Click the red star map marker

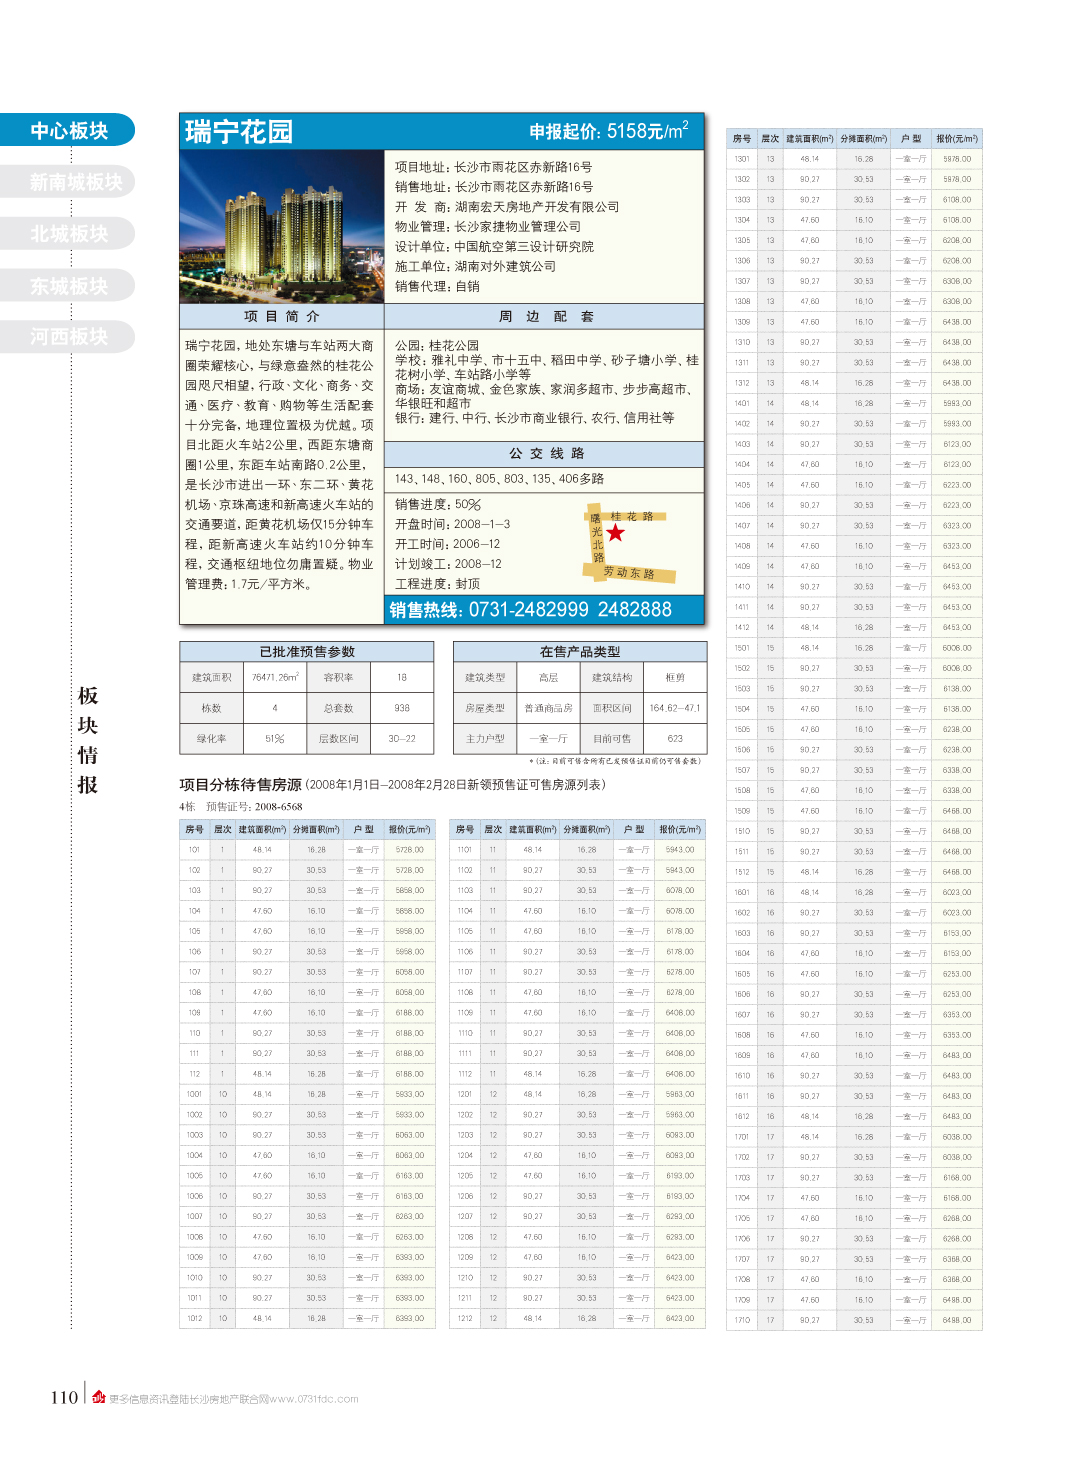(x=616, y=533)
